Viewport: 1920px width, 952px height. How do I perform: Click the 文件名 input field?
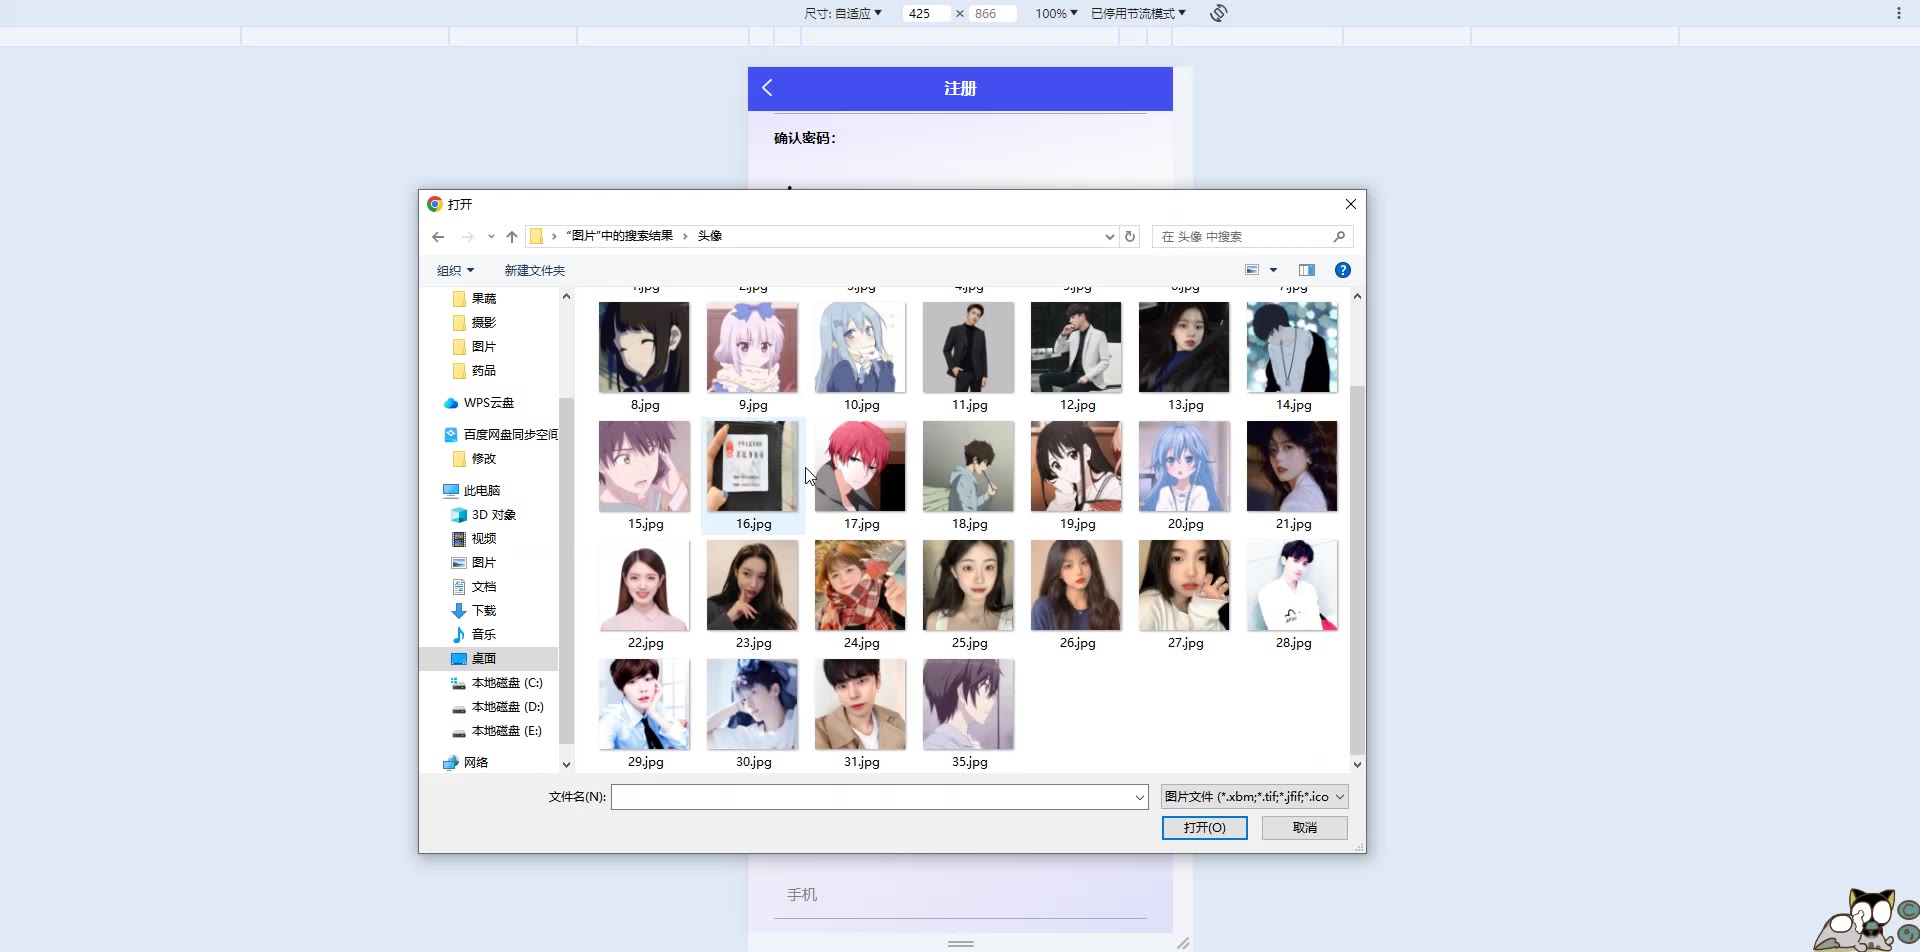pyautogui.click(x=872, y=797)
